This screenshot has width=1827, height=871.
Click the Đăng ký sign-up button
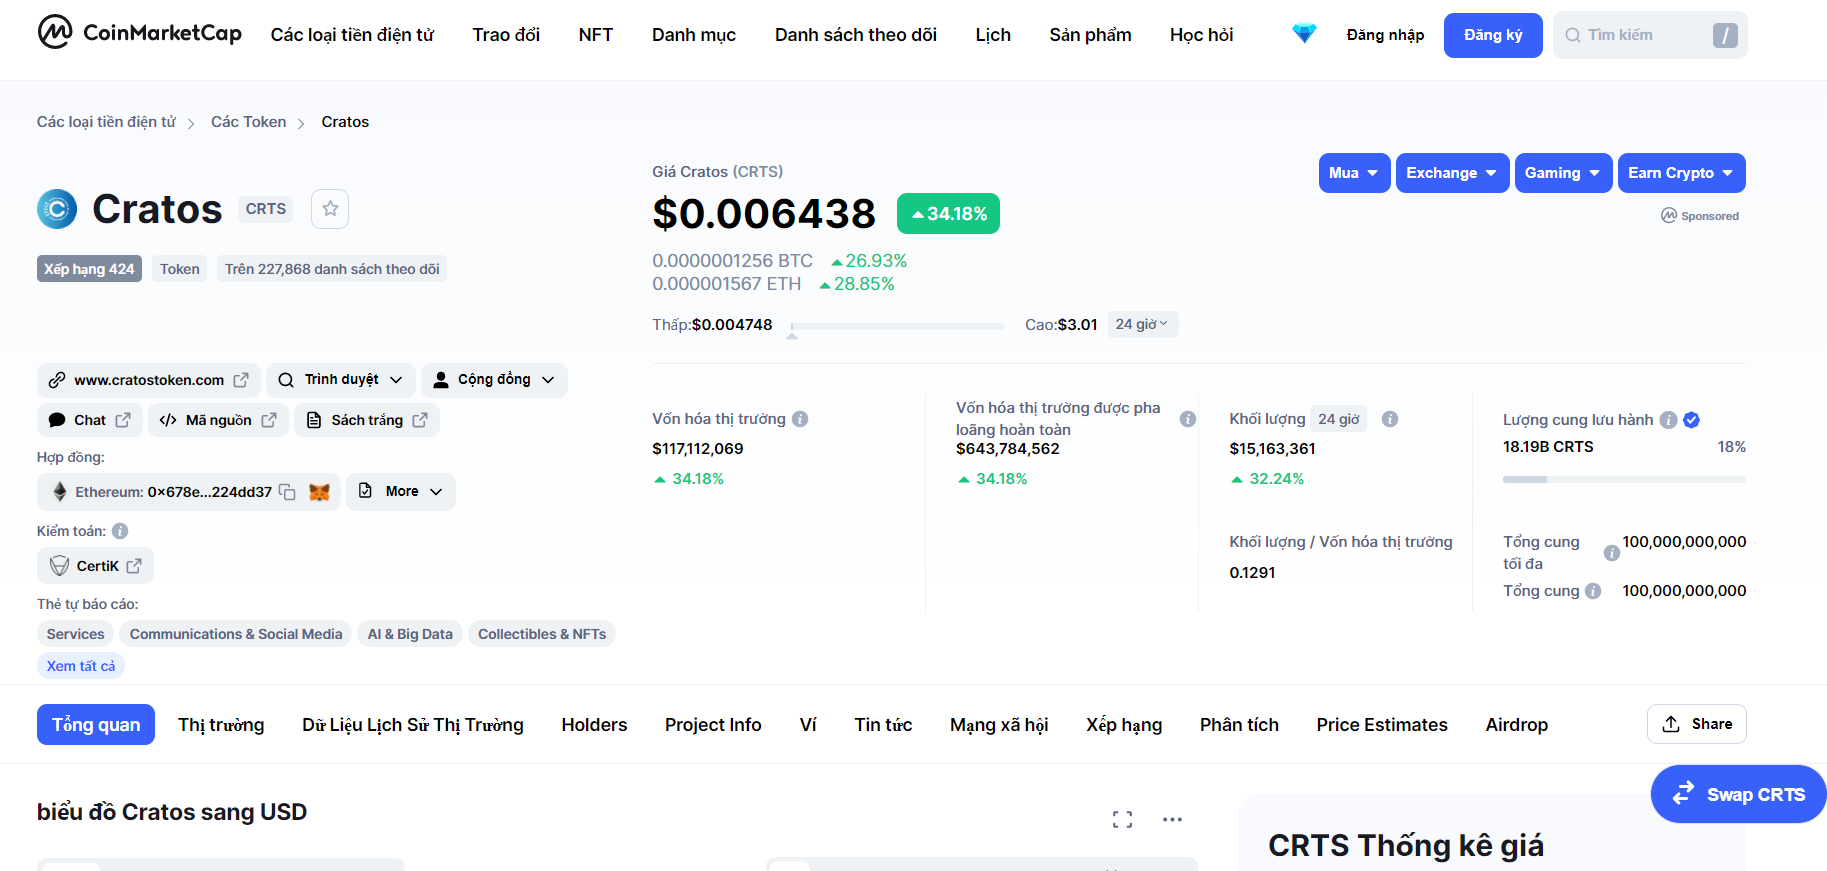coord(1492,35)
